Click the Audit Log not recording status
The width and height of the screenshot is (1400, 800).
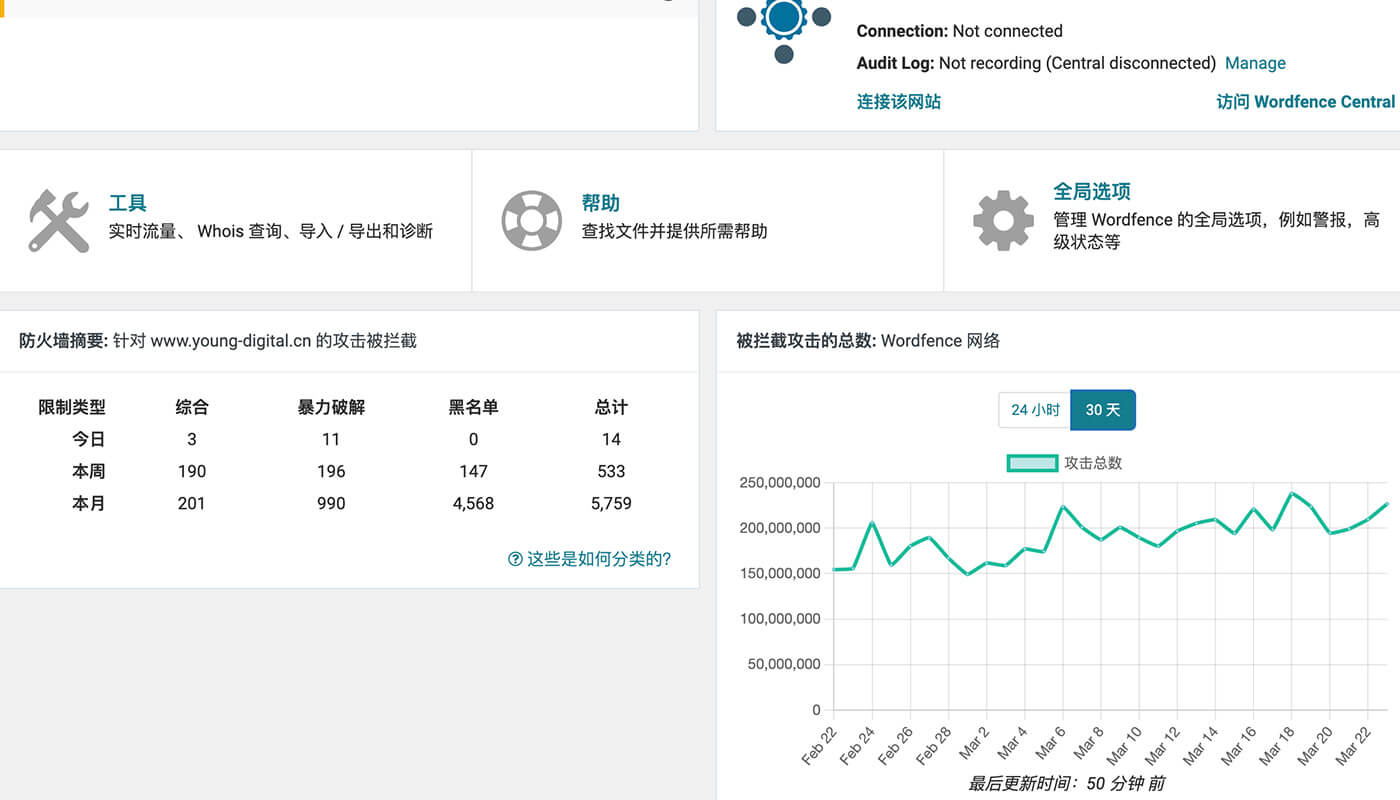[x=1036, y=63]
